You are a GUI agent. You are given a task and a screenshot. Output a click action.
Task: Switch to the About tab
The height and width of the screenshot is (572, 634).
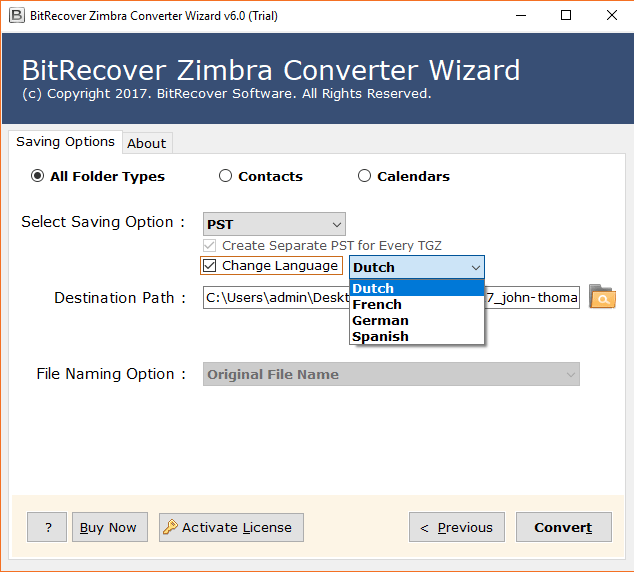click(x=147, y=143)
